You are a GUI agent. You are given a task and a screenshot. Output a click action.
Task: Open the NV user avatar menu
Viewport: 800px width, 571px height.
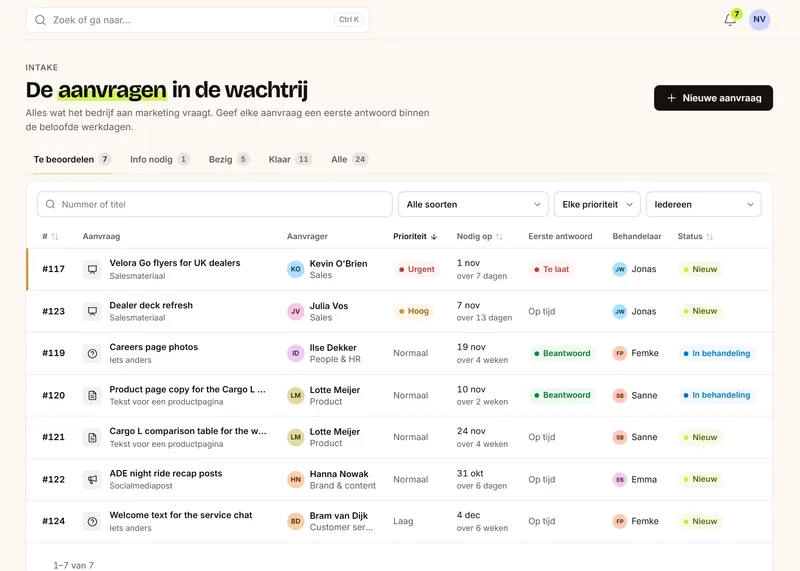coord(759,19)
